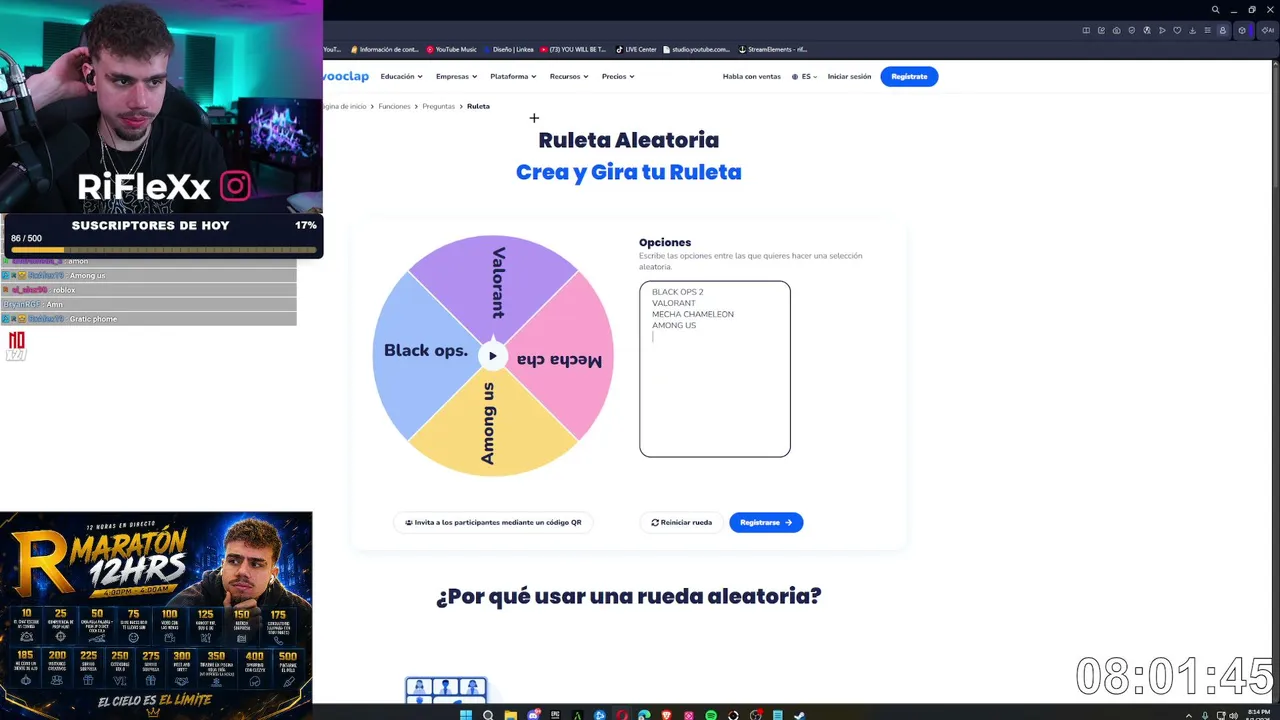1280x720 pixels.
Task: Open Opera GX browser from the taskbar
Action: [x=622, y=715]
